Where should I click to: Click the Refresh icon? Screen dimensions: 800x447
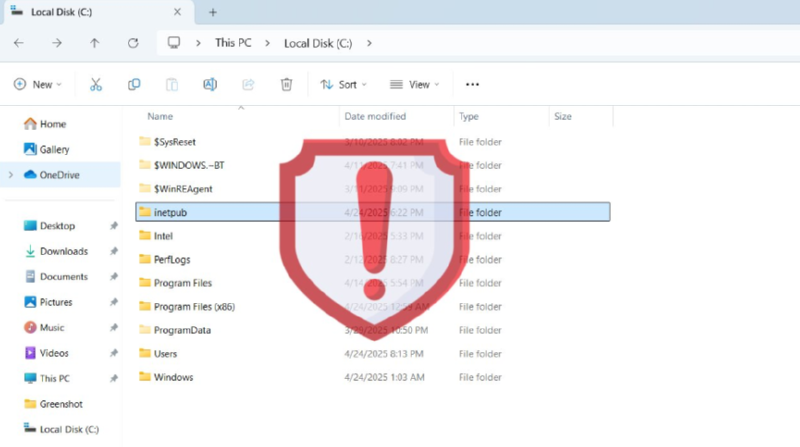tap(133, 43)
